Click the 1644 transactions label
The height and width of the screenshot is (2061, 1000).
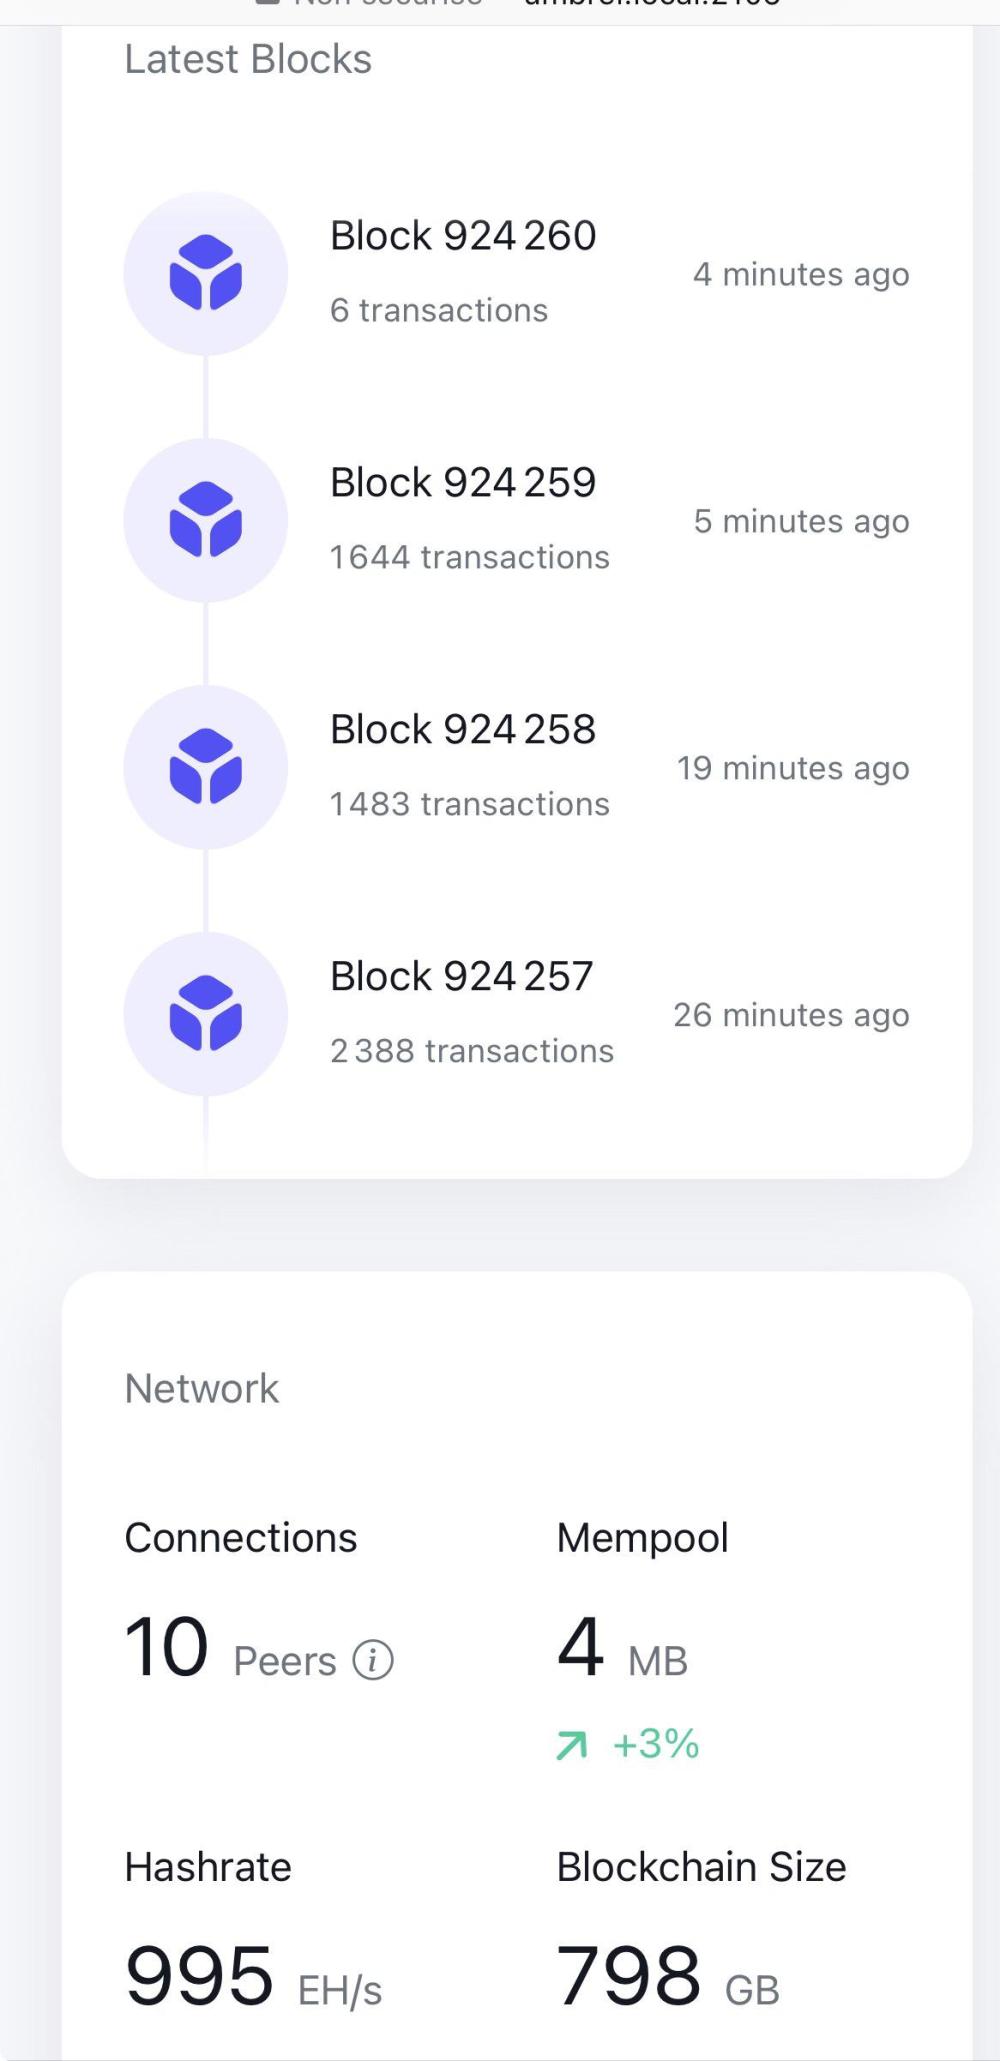click(x=470, y=558)
